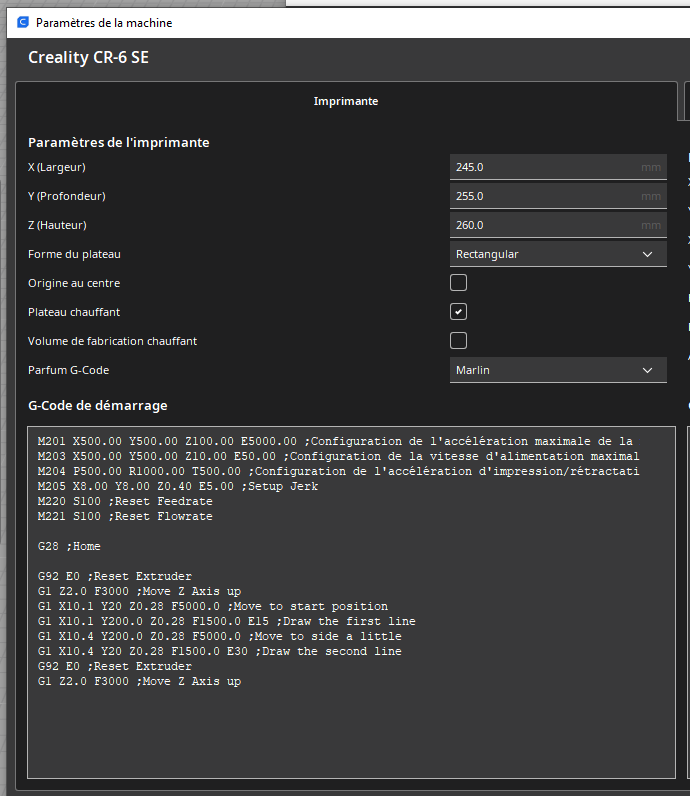
Task: Click the M221 S100 Reset Flowrate line
Action: (125, 516)
